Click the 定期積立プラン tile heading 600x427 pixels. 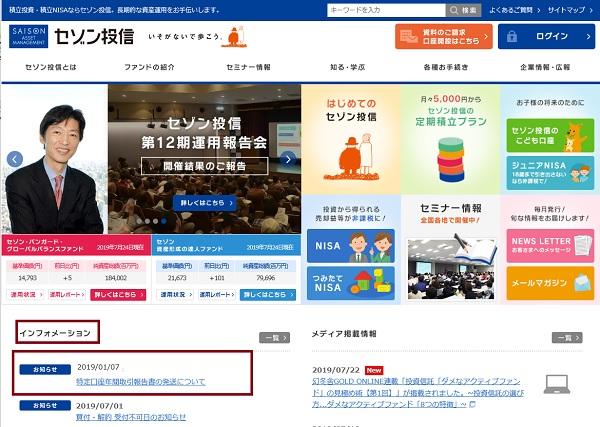(451, 122)
